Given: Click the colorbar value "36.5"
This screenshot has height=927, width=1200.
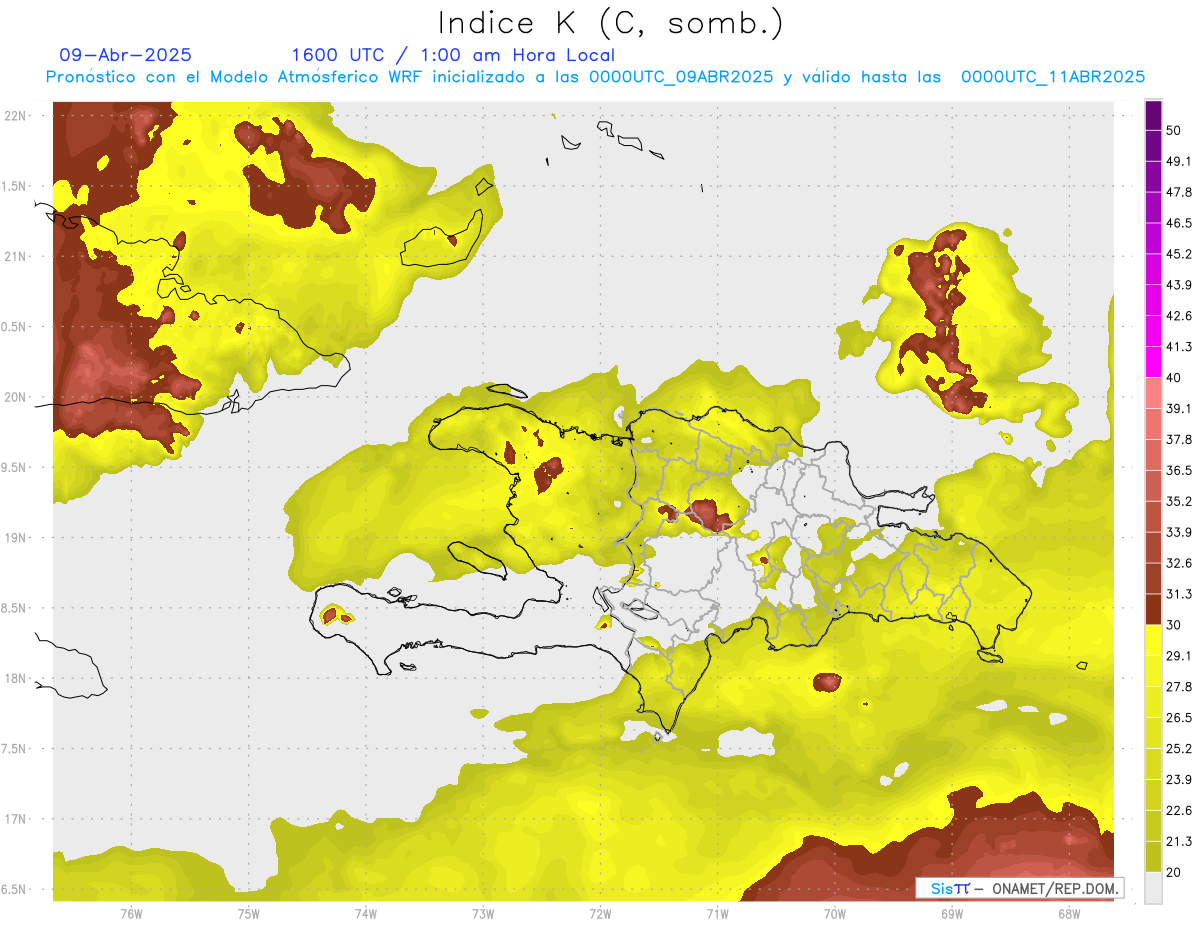Looking at the screenshot, I should coord(1179,470).
